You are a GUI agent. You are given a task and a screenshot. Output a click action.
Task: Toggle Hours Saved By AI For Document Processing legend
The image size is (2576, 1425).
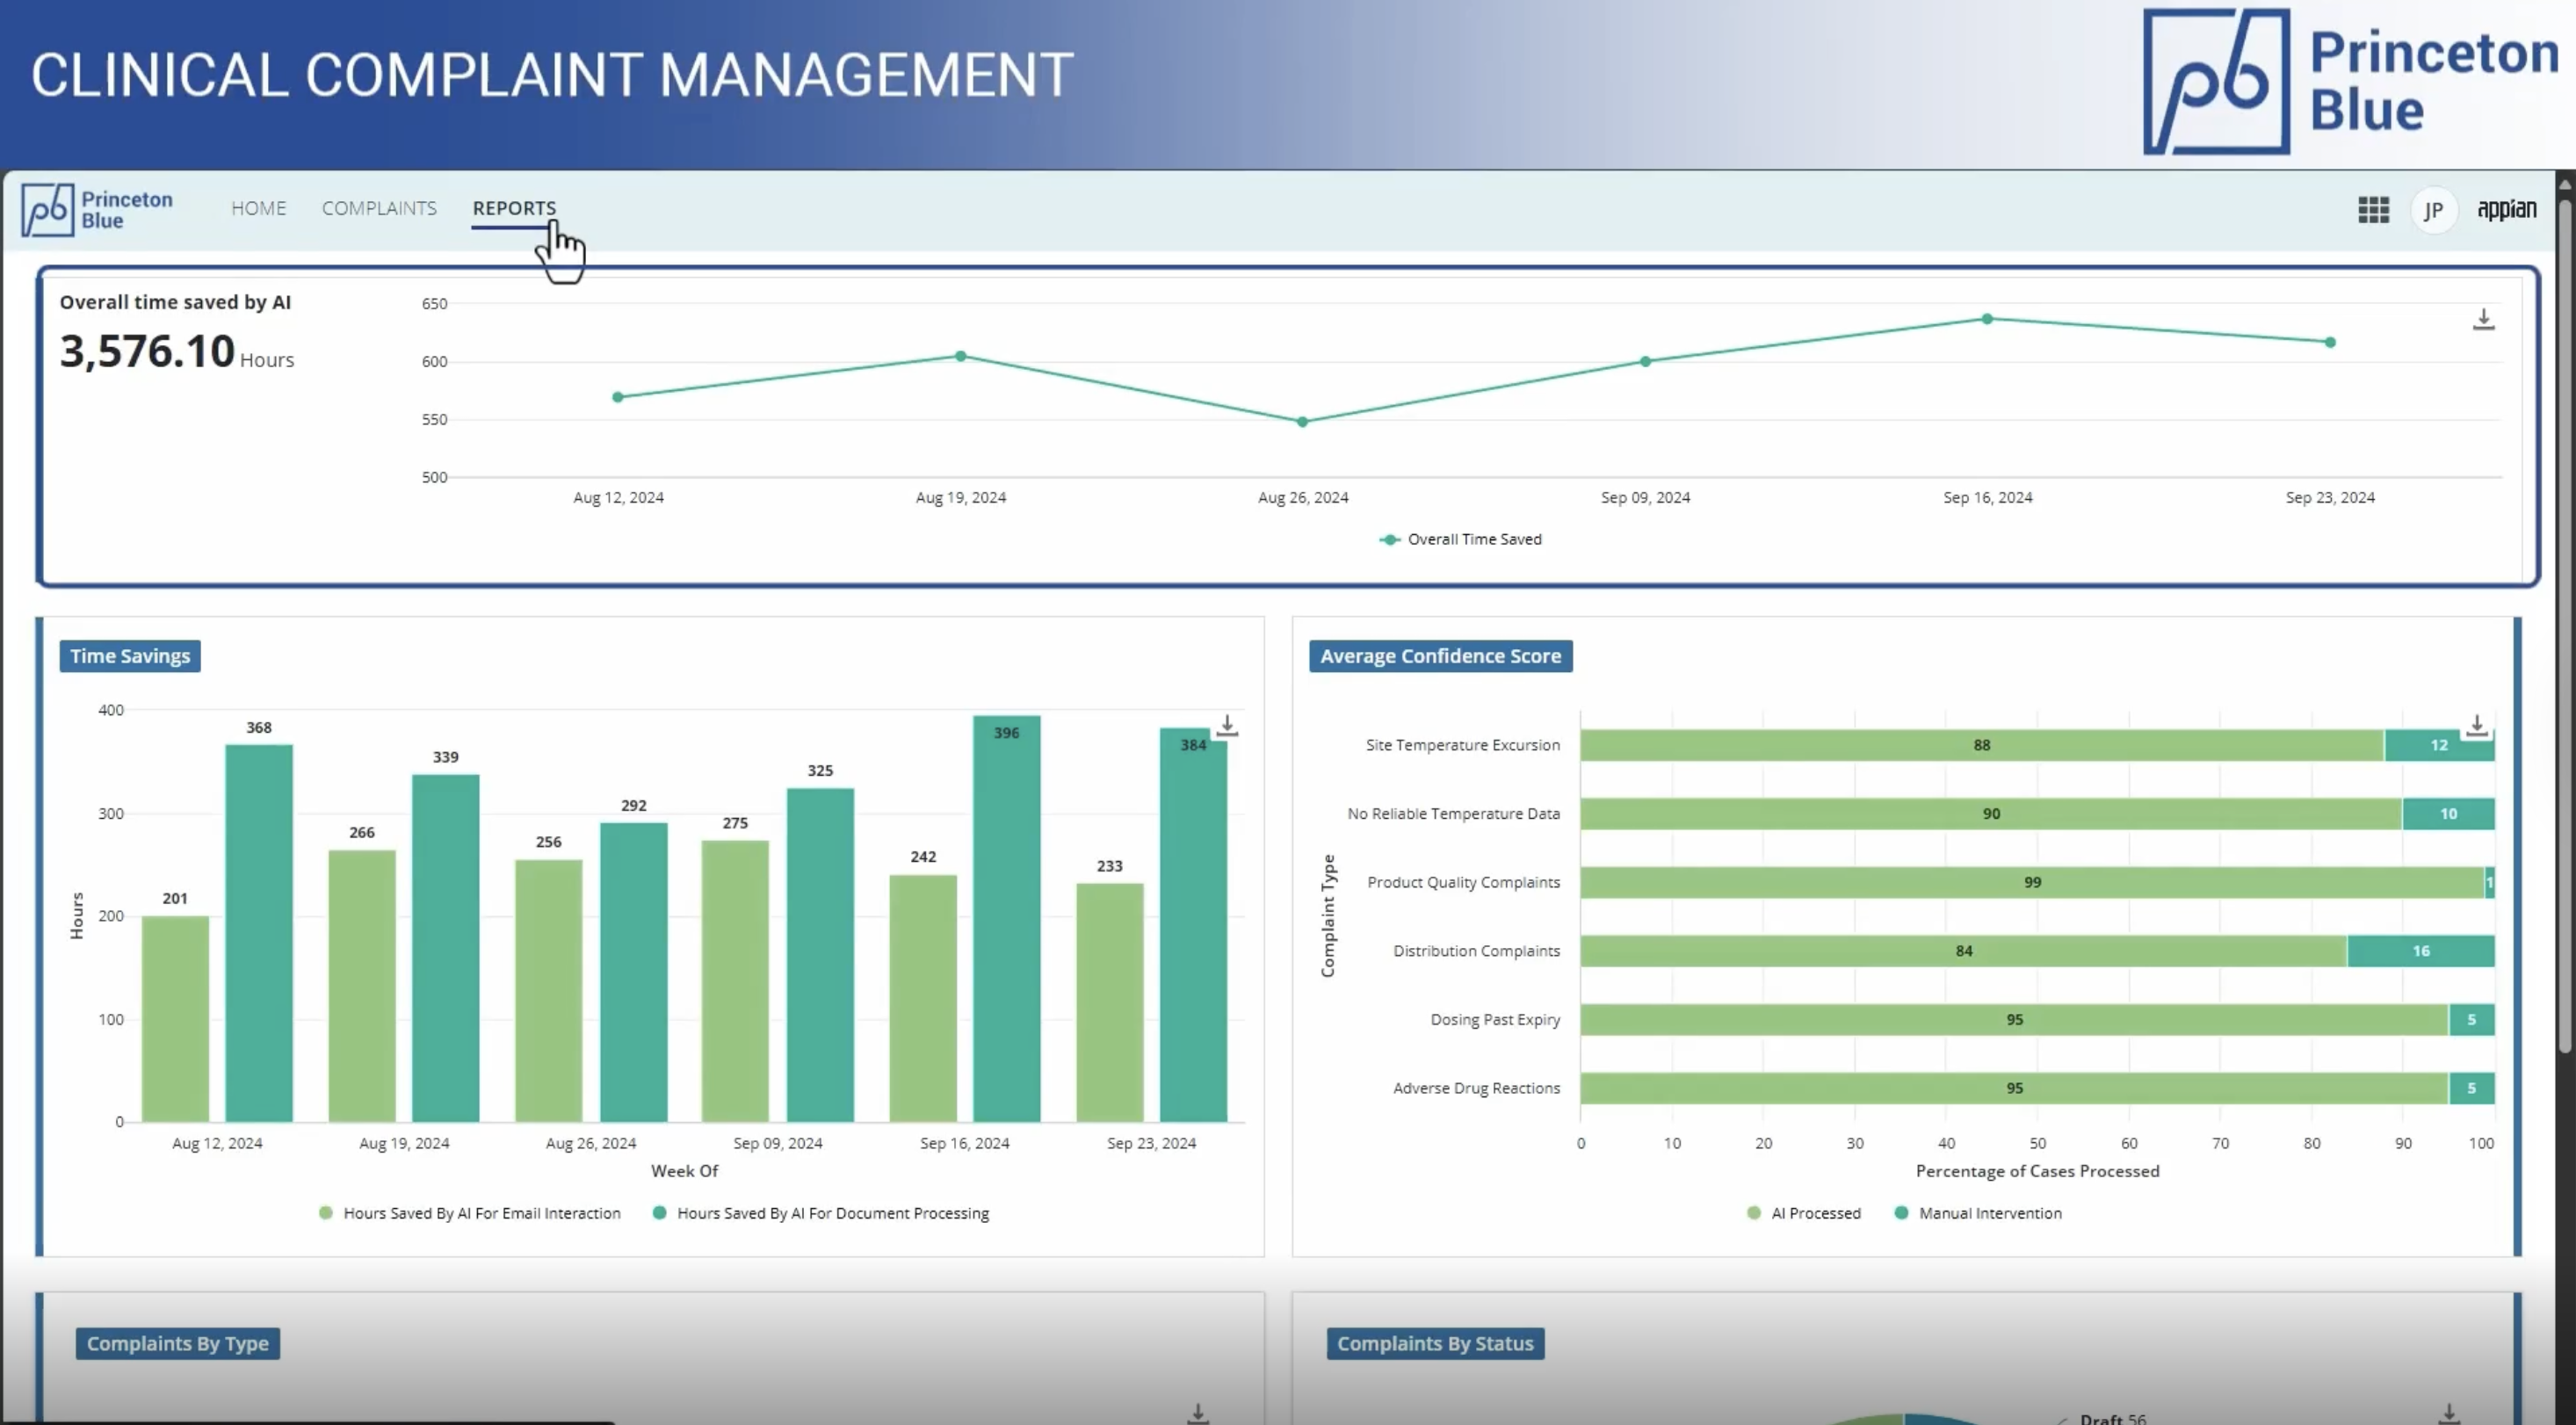click(x=832, y=1213)
